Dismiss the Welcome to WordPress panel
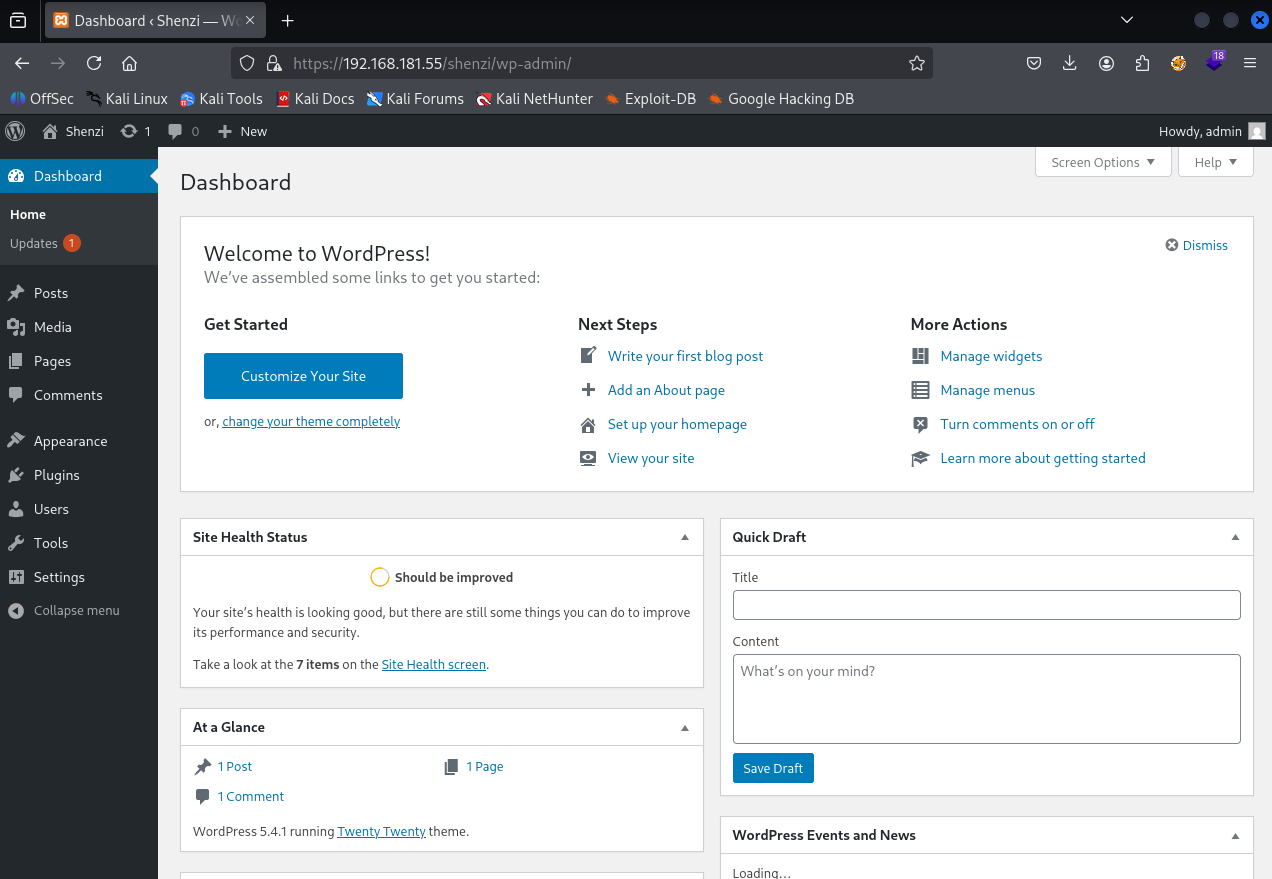 (x=1196, y=245)
